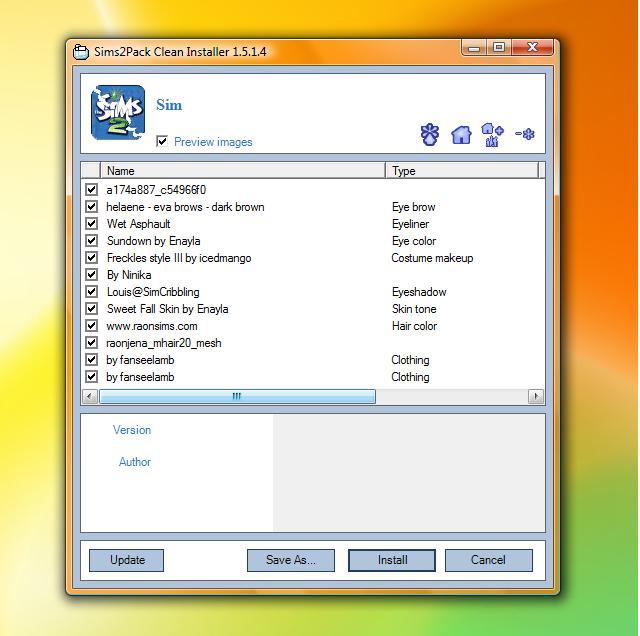Cancel the installer dialog
This screenshot has width=640, height=636.
pyautogui.click(x=488, y=560)
